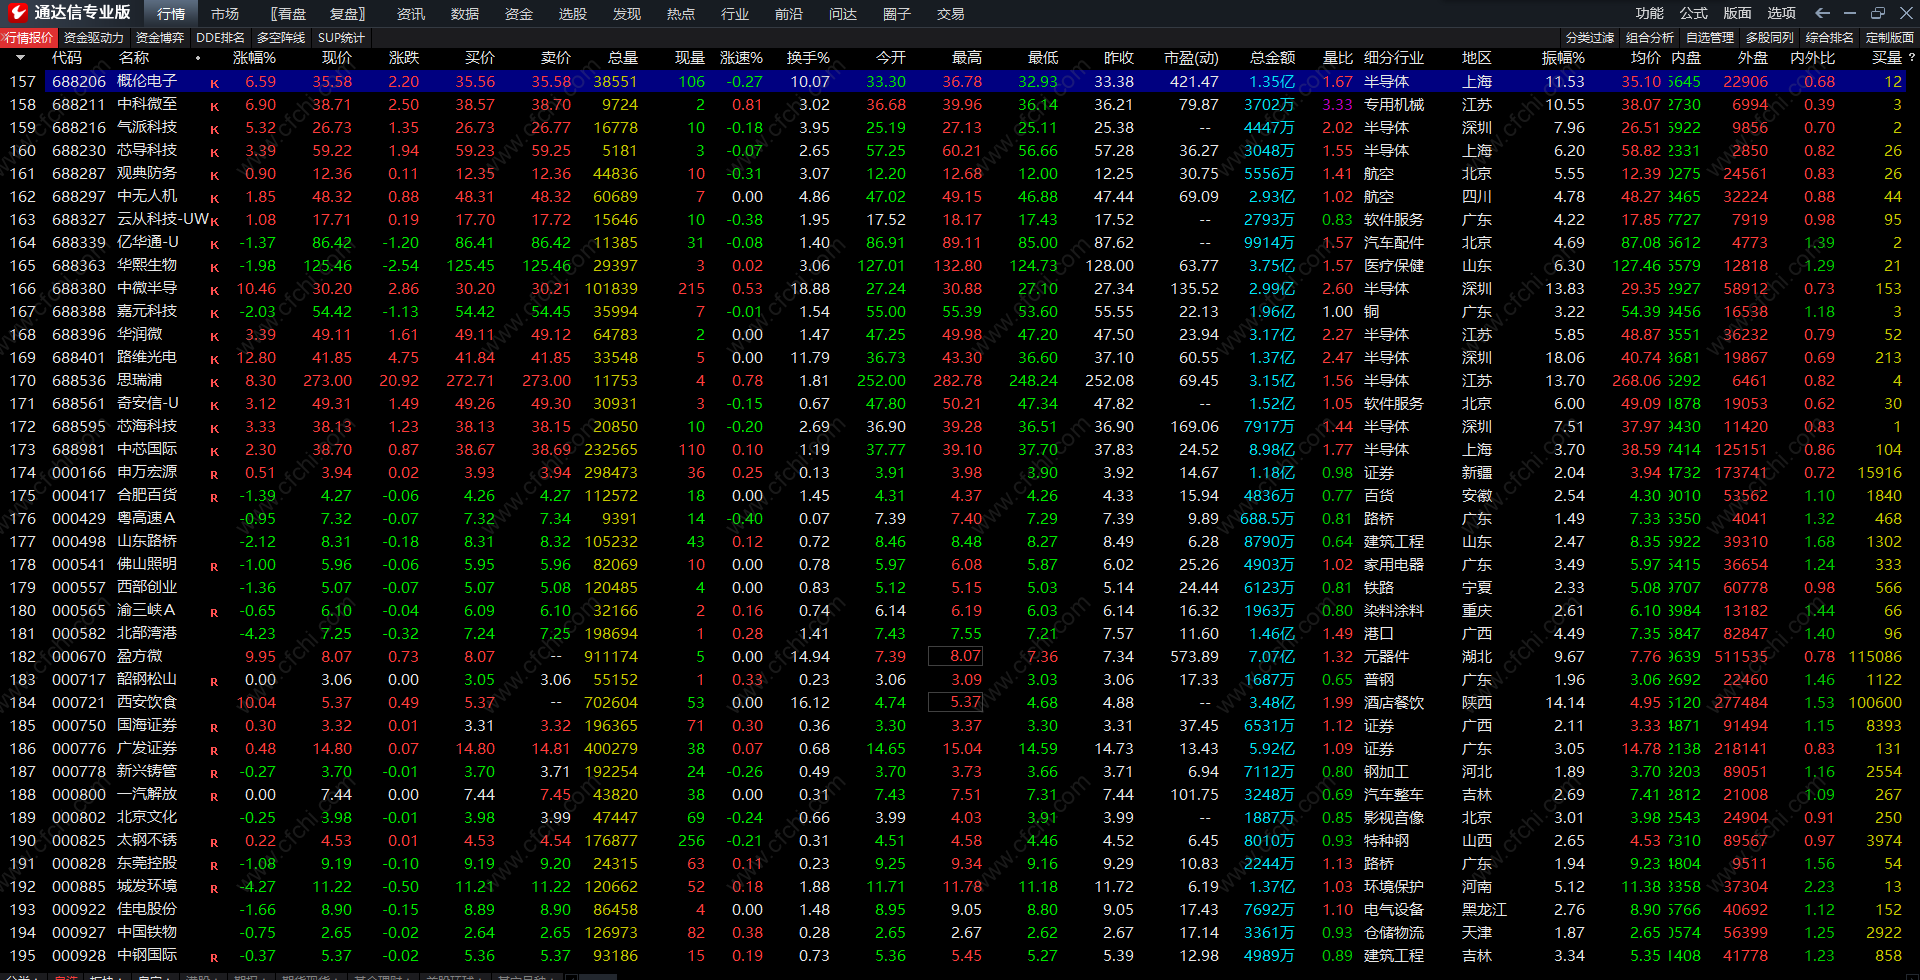This screenshot has width=1920, height=980.
Task: Click the R marker in the 太钢不锈 row
Action: coord(214,842)
